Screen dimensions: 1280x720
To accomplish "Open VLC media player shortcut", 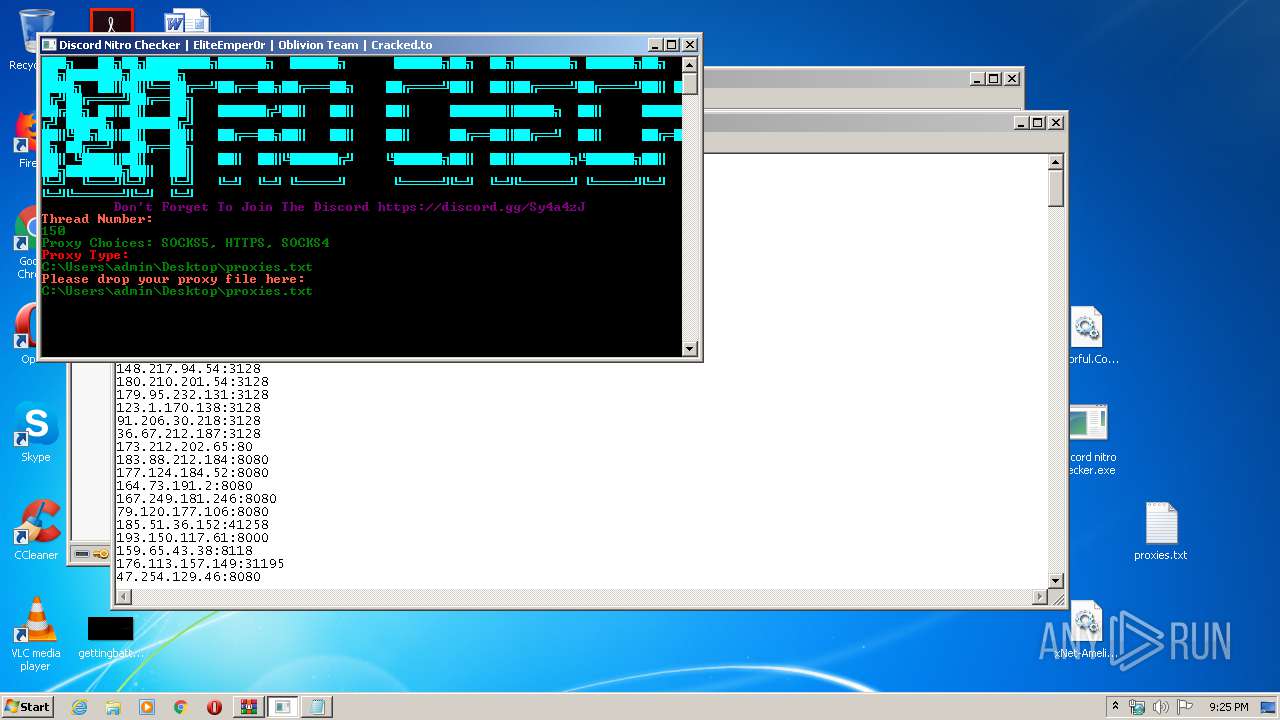I will coord(36,634).
